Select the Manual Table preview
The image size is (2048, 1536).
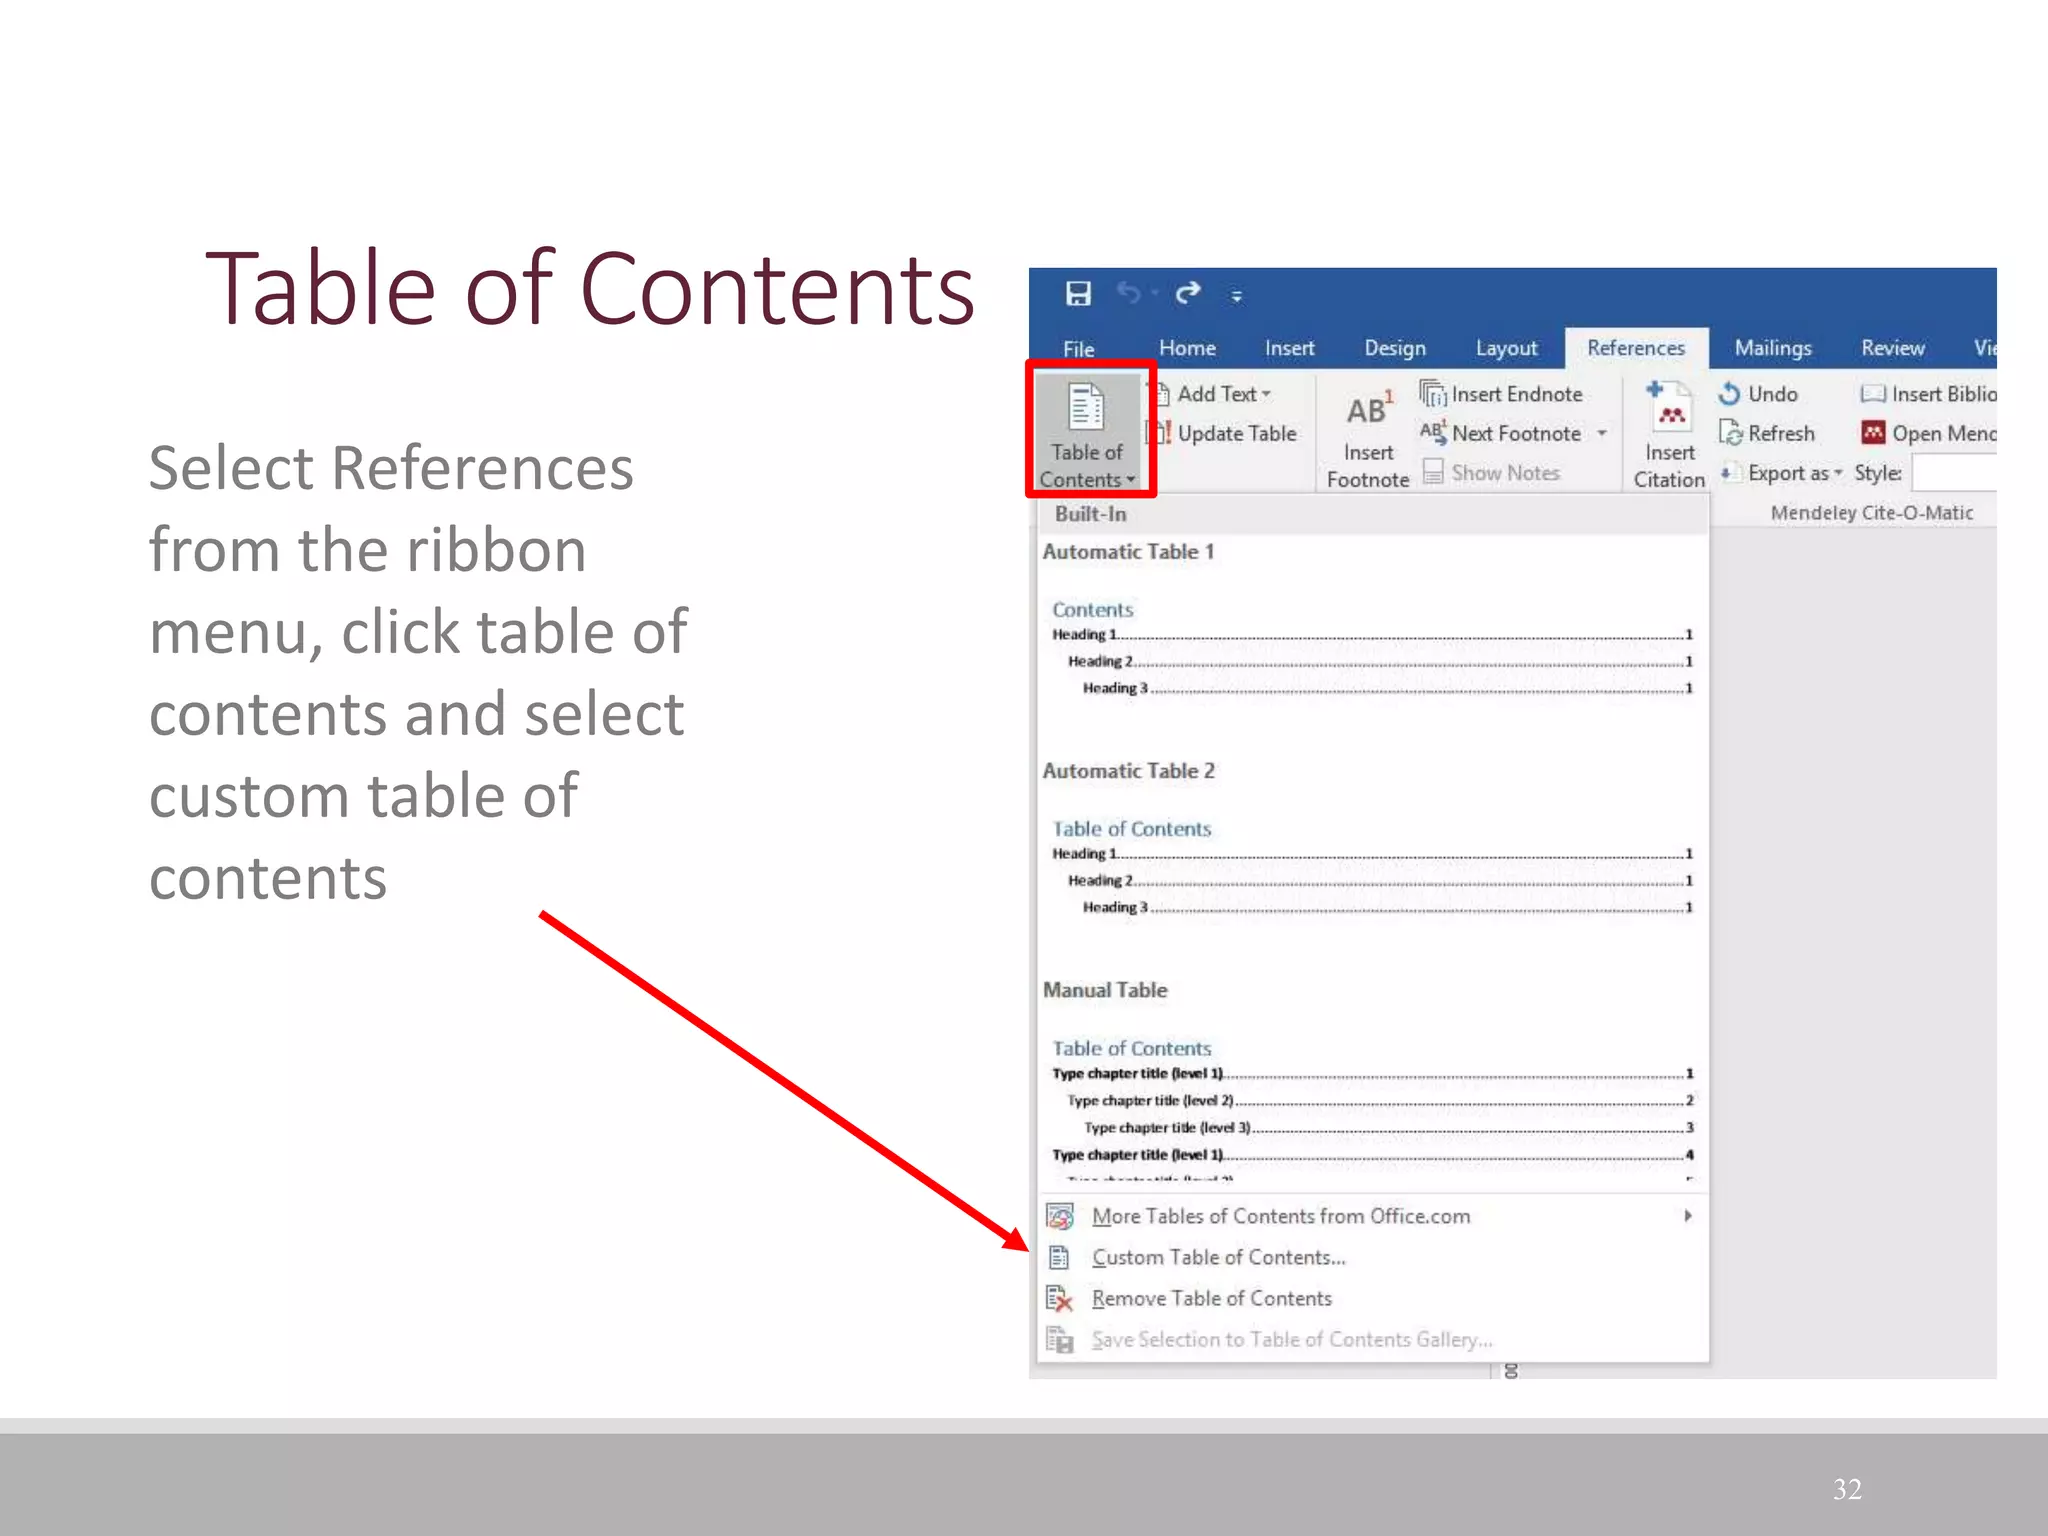pos(1372,1082)
